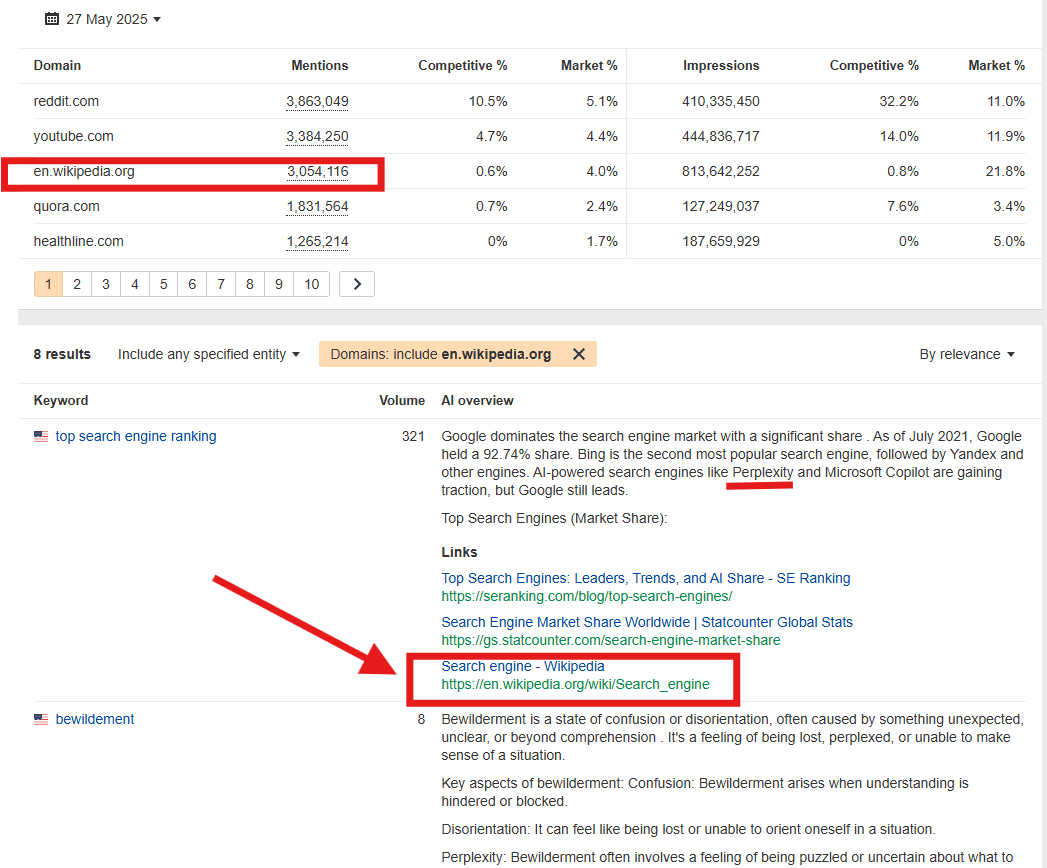Open the By relevance sort dropdown

point(966,354)
